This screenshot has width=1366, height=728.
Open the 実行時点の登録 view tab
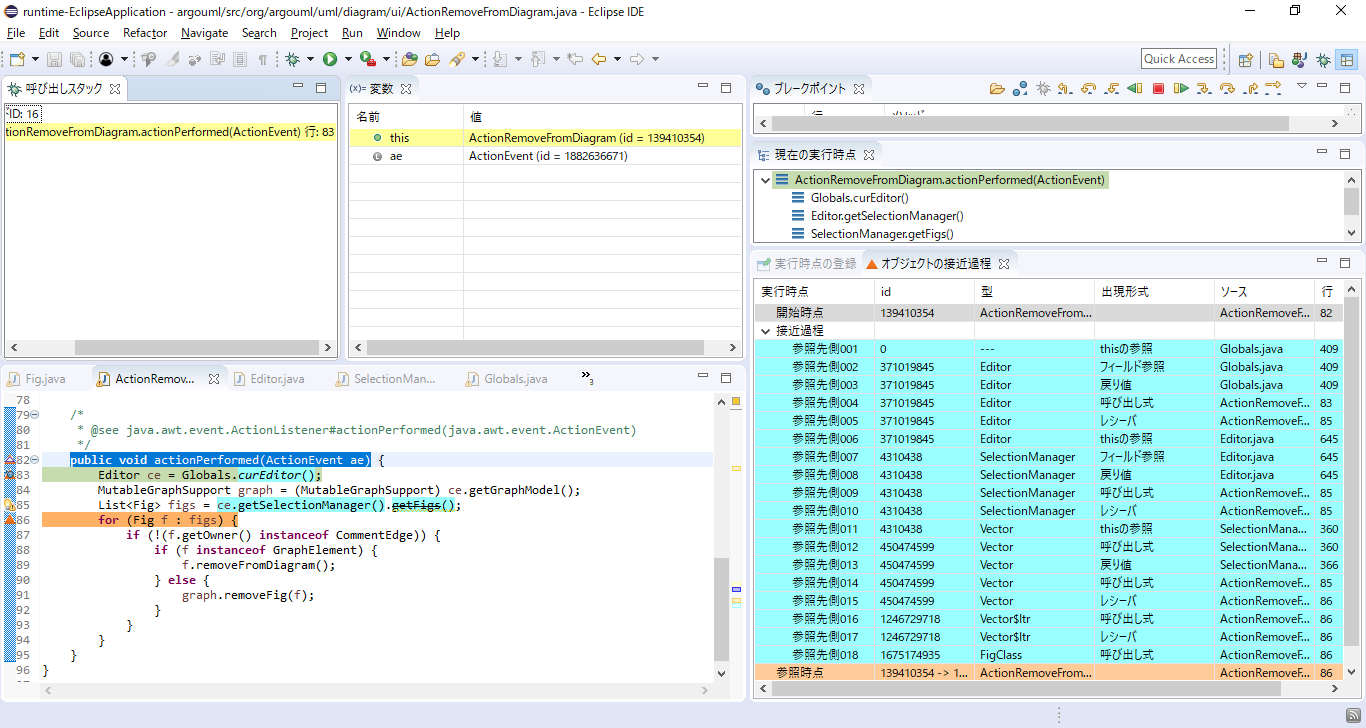(806, 264)
